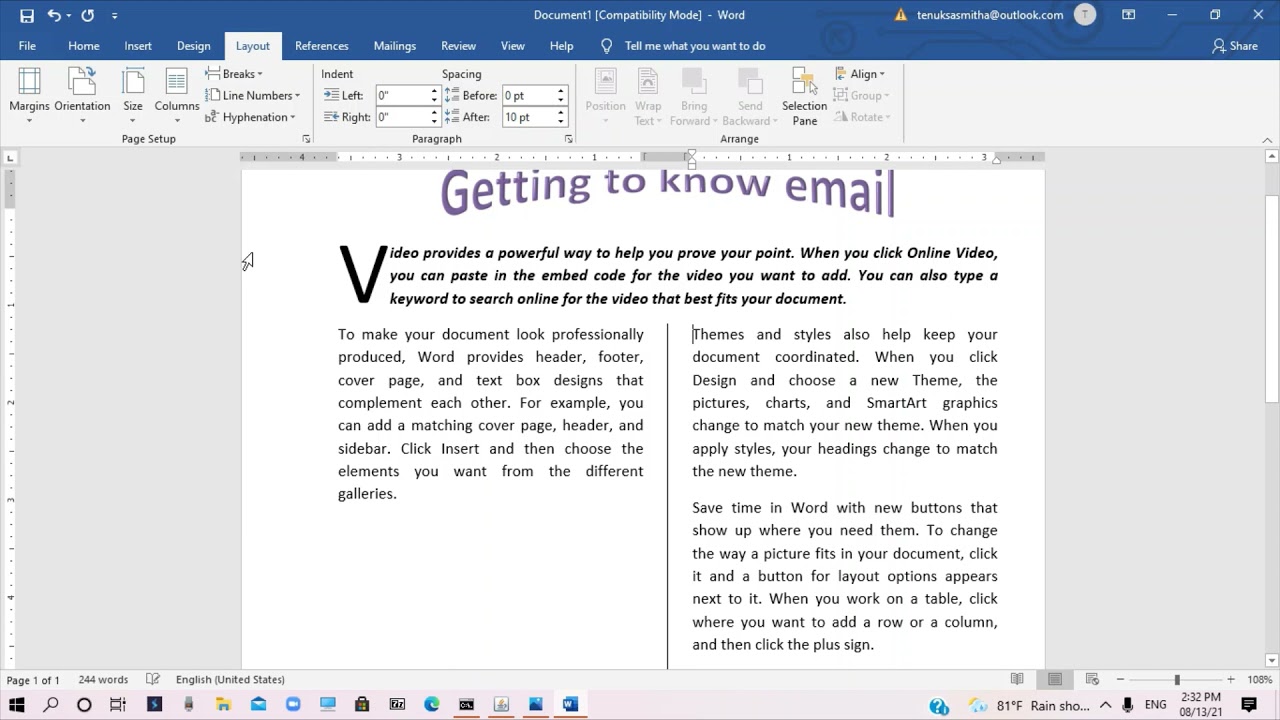The image size is (1280, 720).
Task: Open the Page Setup dialog launcher
Action: click(x=306, y=139)
